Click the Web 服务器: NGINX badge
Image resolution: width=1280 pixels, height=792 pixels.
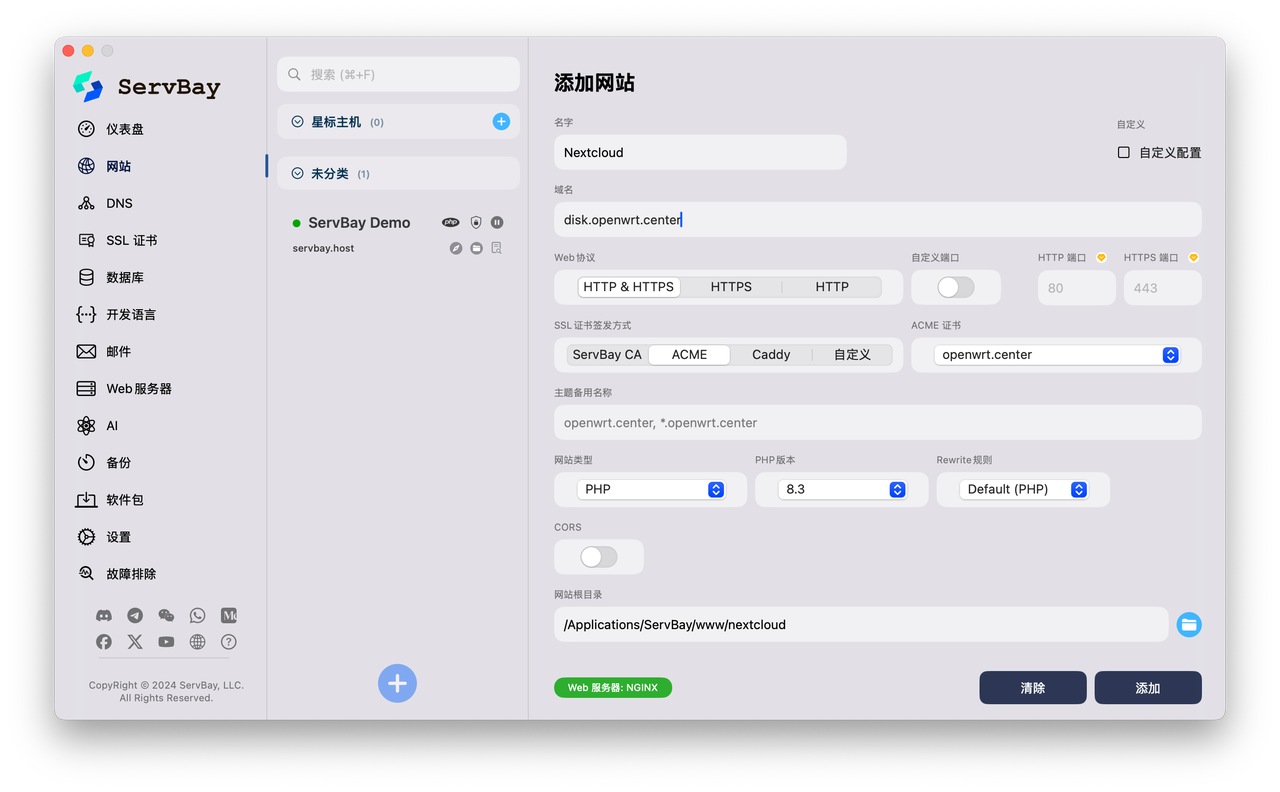(x=613, y=688)
